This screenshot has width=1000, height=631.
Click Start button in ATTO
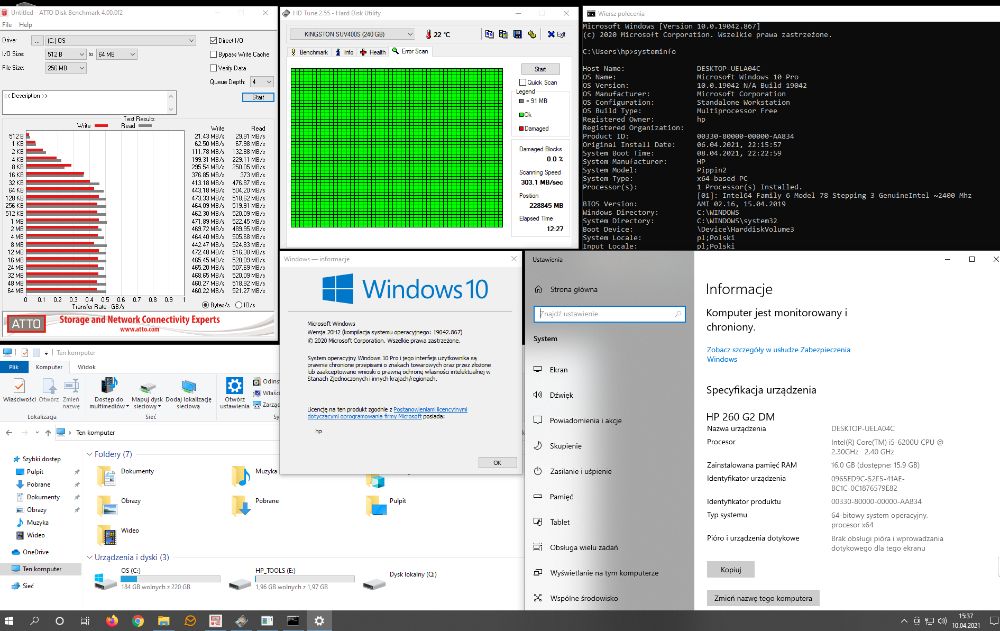(x=258, y=97)
